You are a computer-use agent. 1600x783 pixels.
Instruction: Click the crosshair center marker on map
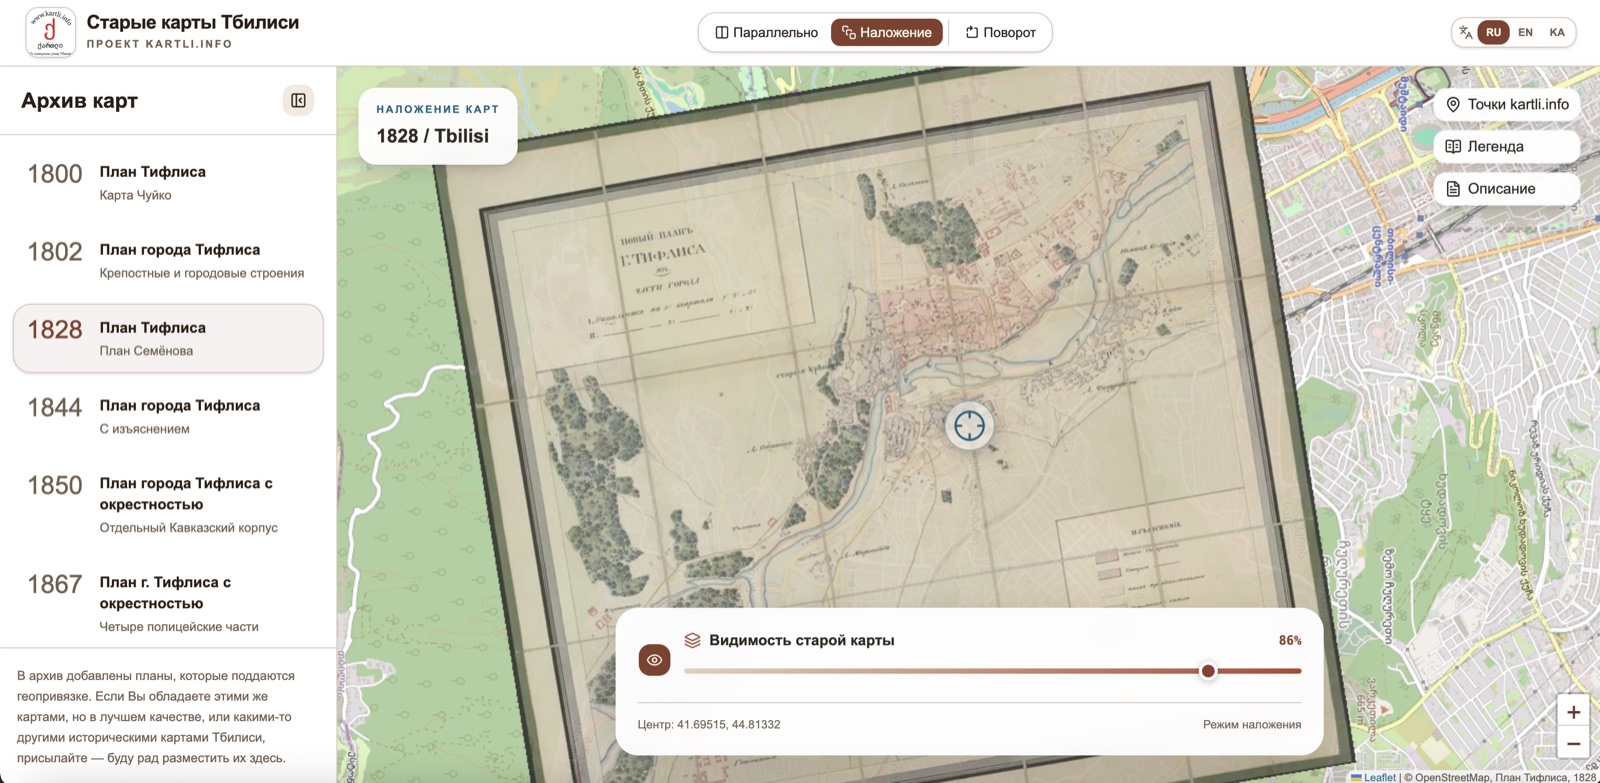tap(969, 425)
